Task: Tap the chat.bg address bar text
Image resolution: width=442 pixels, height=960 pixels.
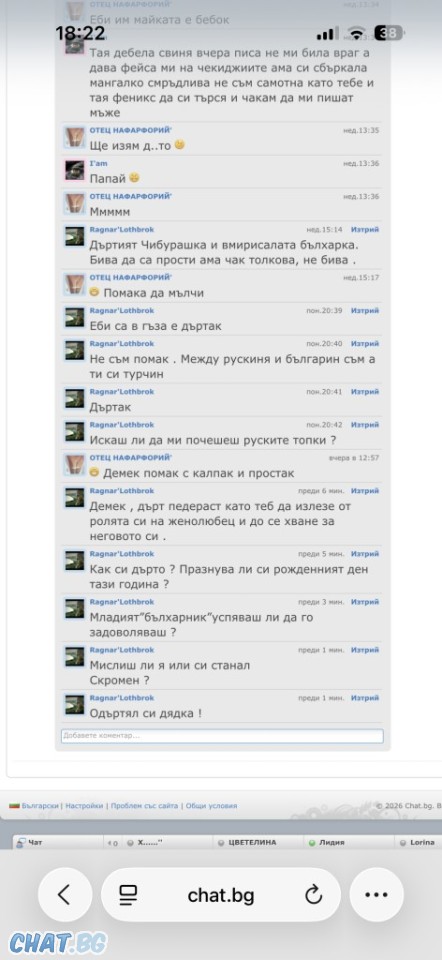Action: tap(221, 896)
